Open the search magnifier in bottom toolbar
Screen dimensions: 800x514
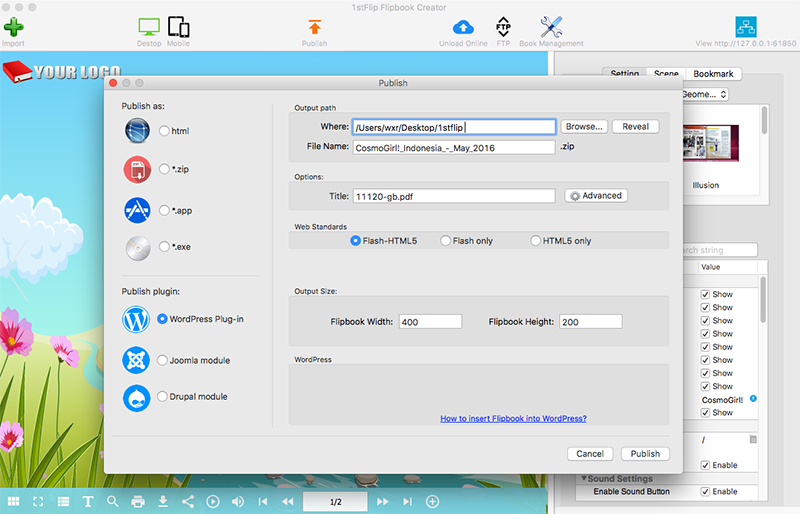(113, 502)
